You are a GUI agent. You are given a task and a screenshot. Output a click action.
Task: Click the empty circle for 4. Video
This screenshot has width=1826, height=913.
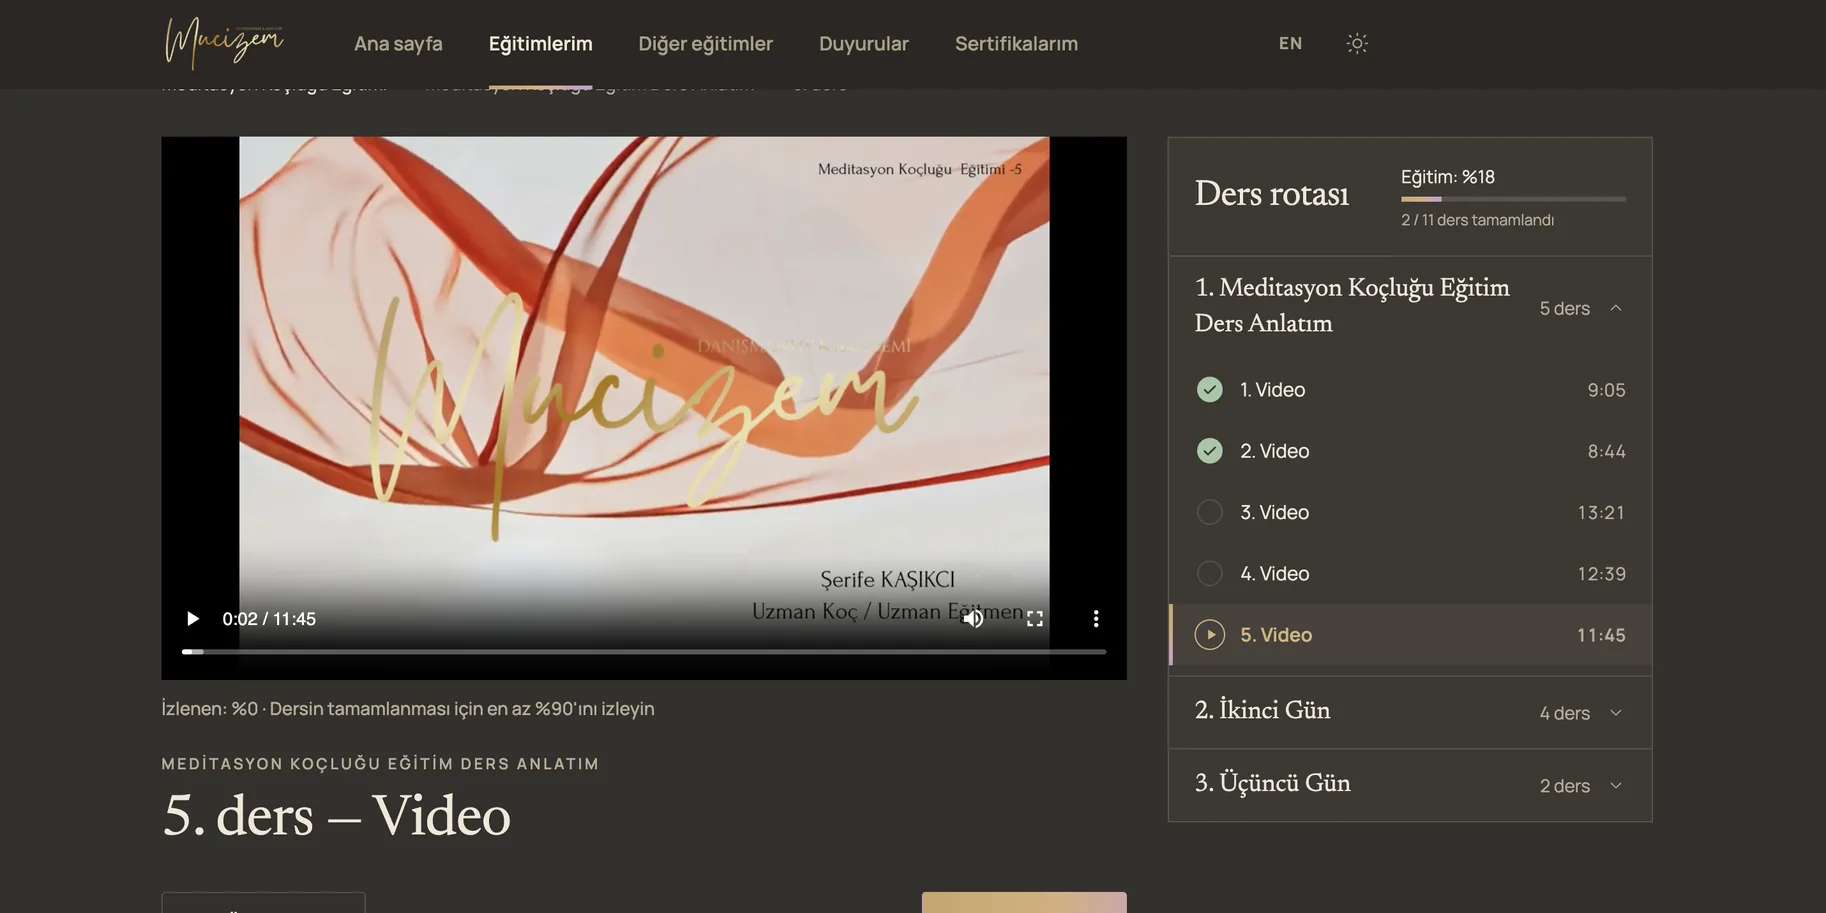tap(1210, 573)
